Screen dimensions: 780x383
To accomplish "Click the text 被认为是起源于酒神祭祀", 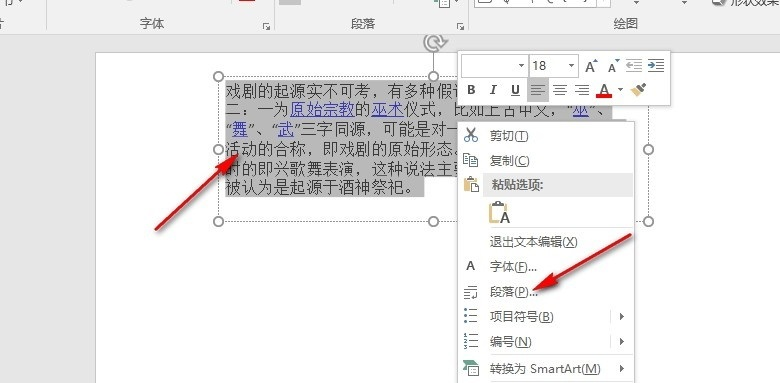I will [x=314, y=188].
